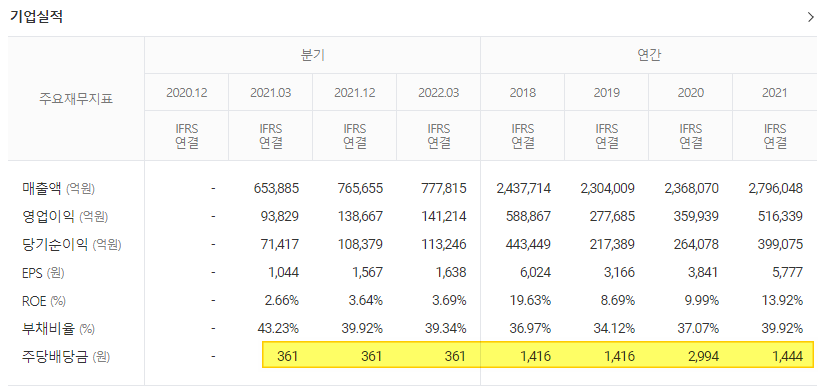Click revenue value 765,655
Viewport: 824px width, 388px height.
[359, 188]
